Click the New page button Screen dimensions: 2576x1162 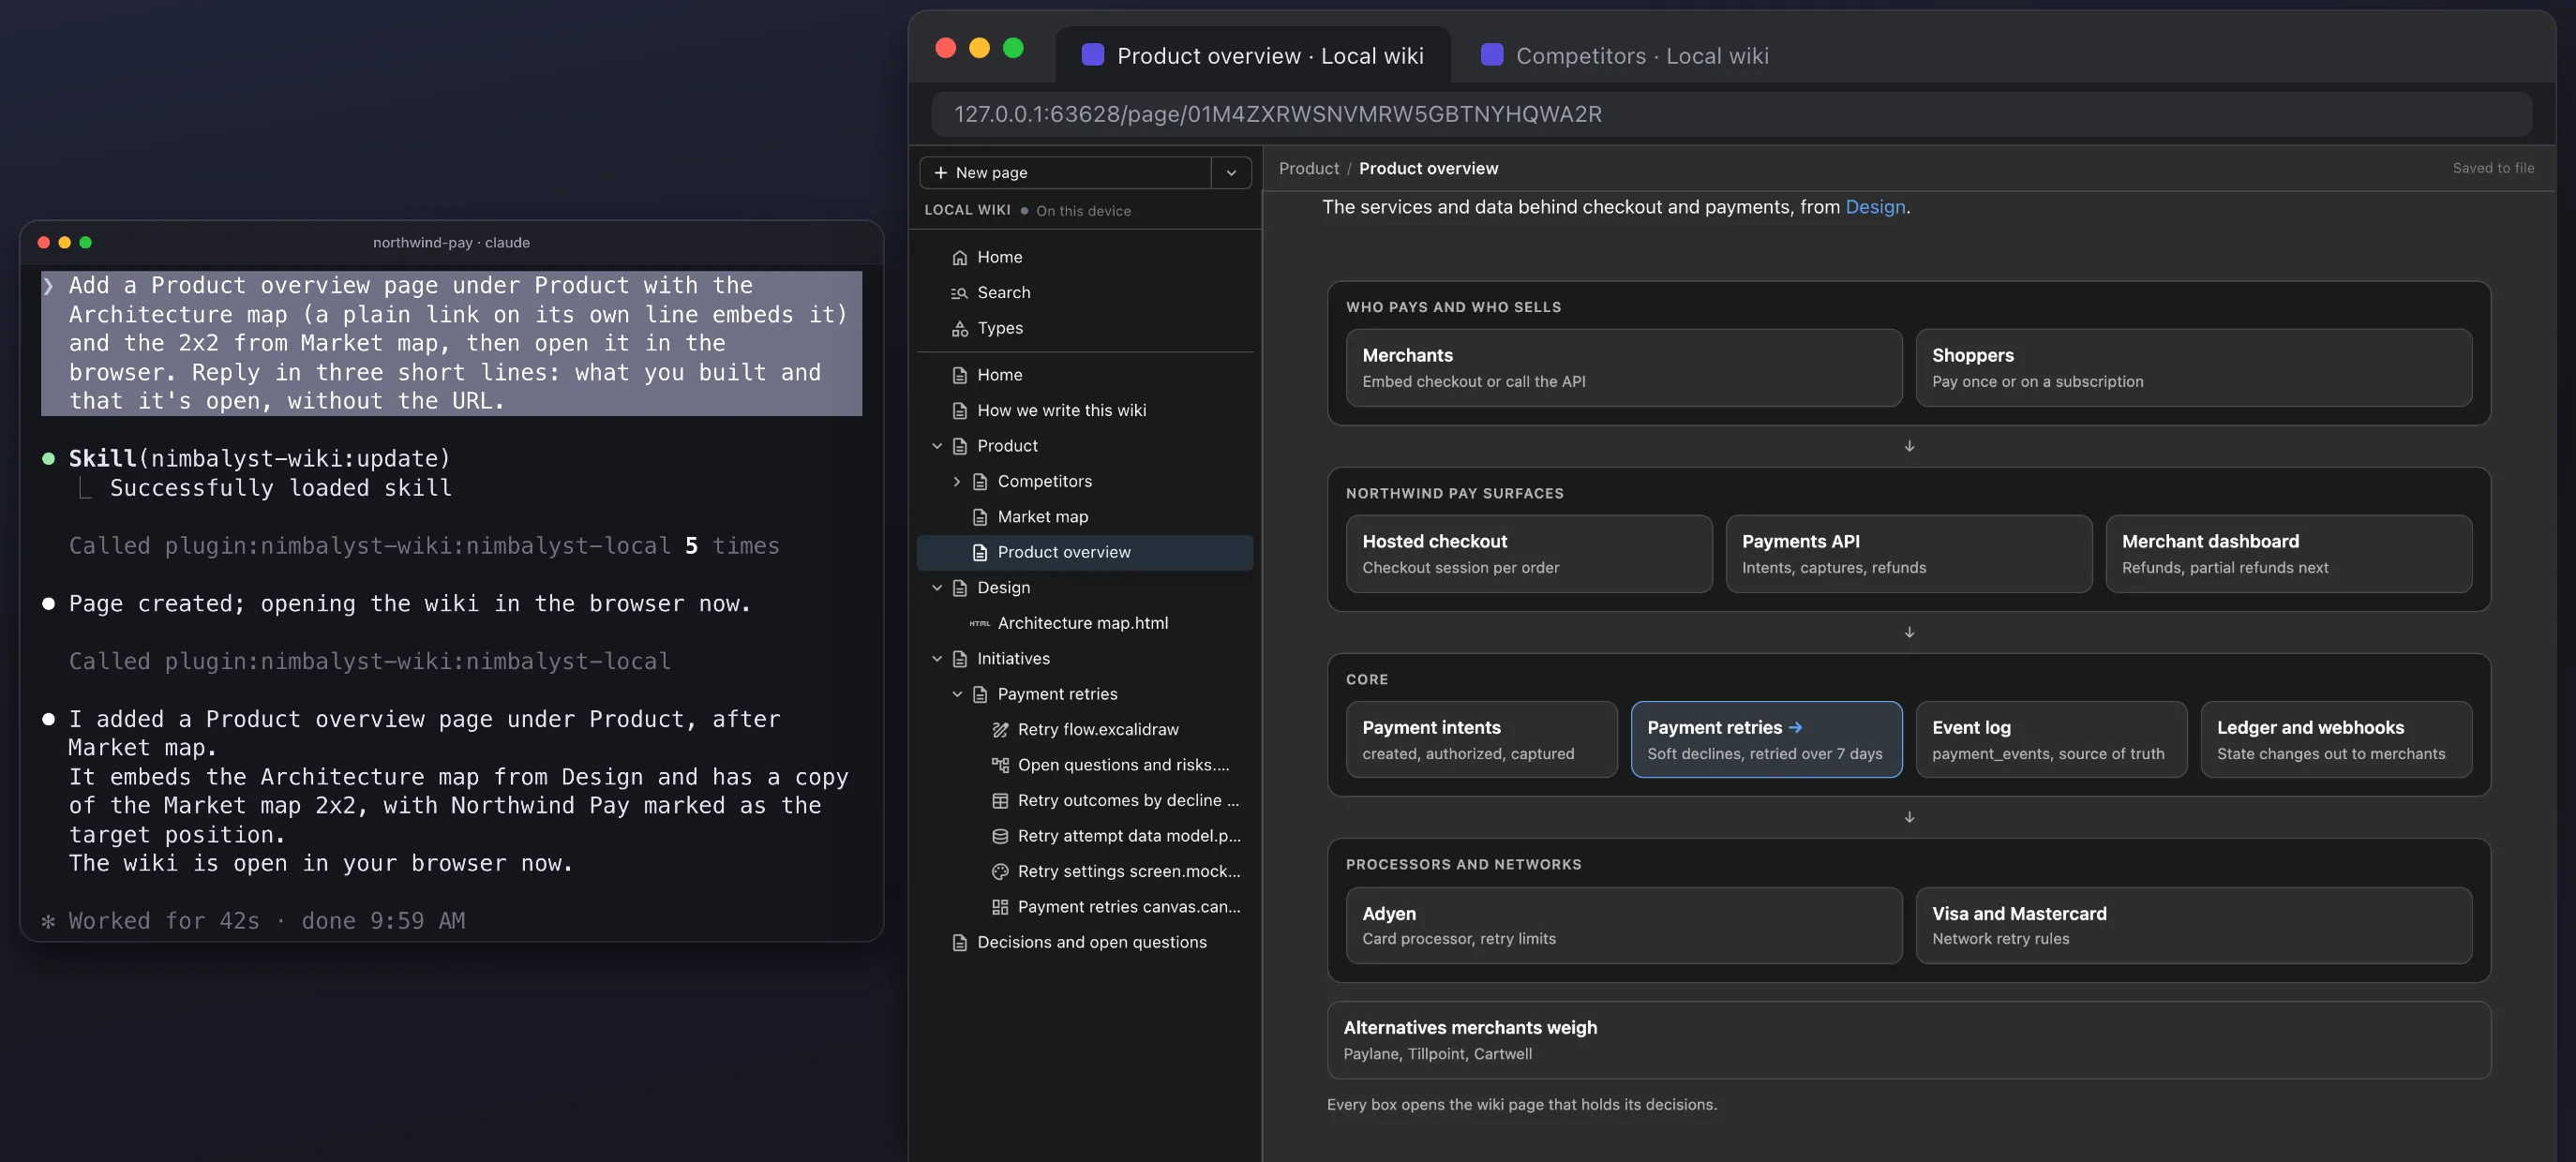coord(1065,173)
